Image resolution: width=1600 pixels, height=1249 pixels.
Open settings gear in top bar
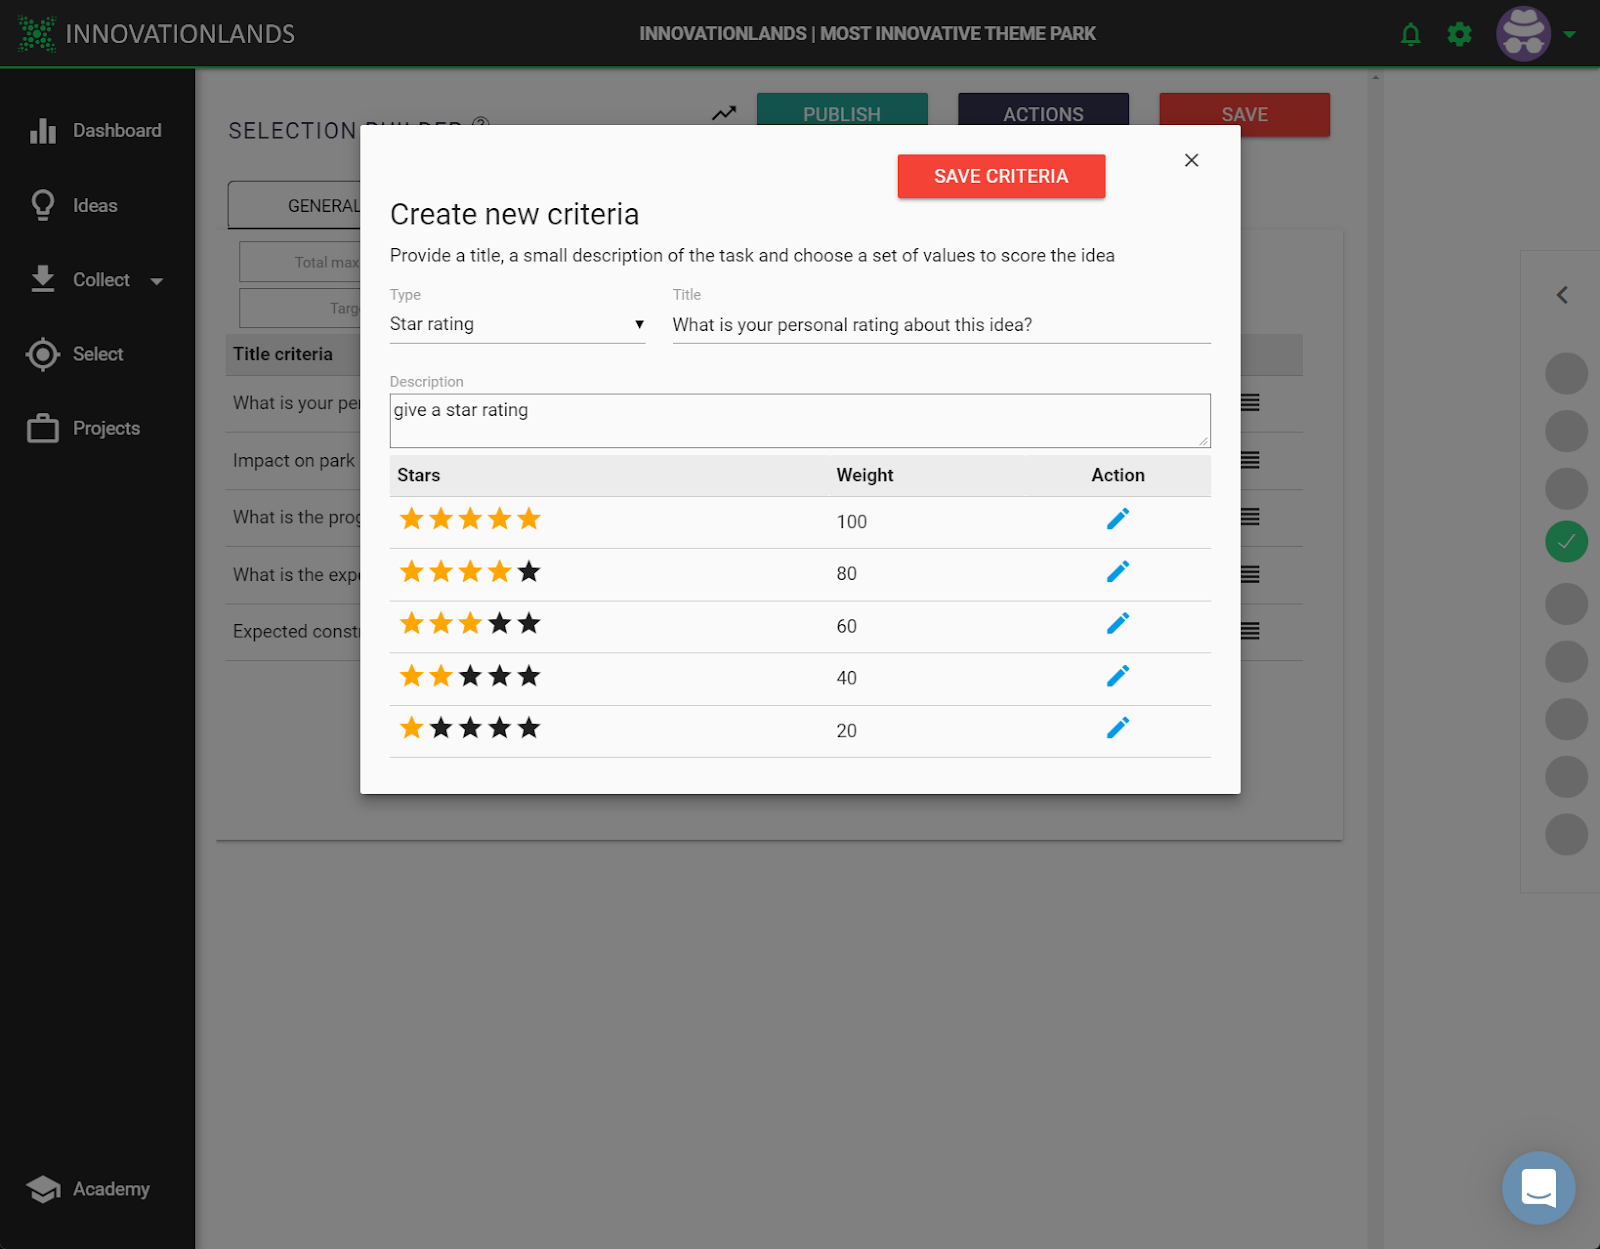1459,35
